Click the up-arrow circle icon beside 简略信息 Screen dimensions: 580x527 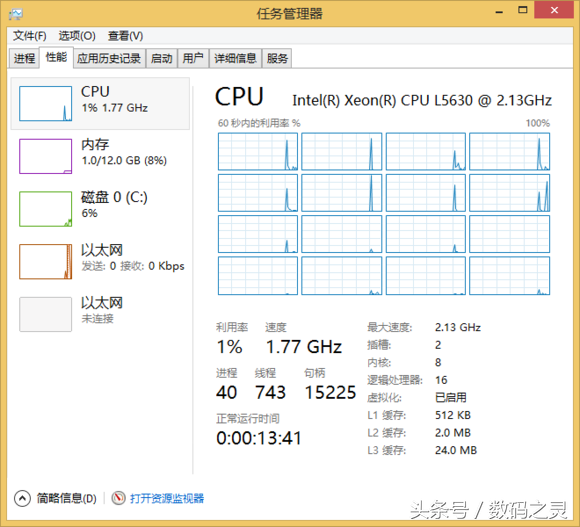pos(22,499)
